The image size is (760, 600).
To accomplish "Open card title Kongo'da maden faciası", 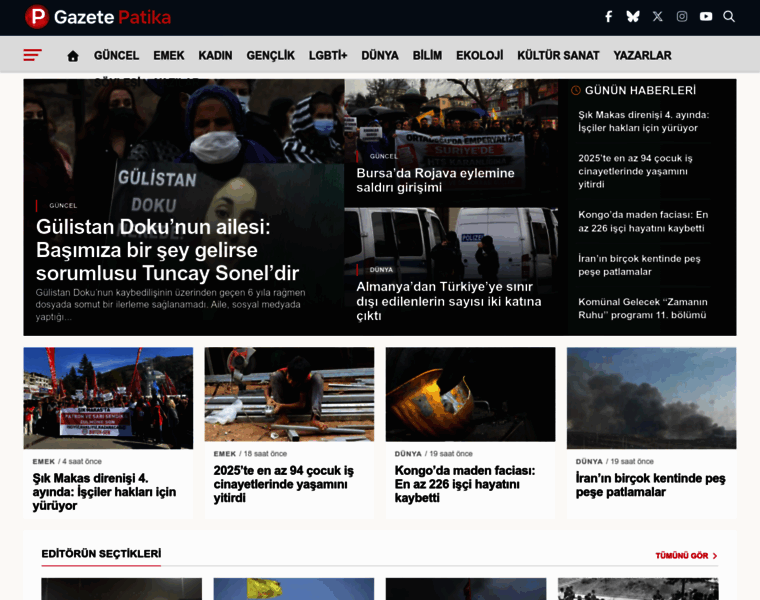I will tap(465, 484).
